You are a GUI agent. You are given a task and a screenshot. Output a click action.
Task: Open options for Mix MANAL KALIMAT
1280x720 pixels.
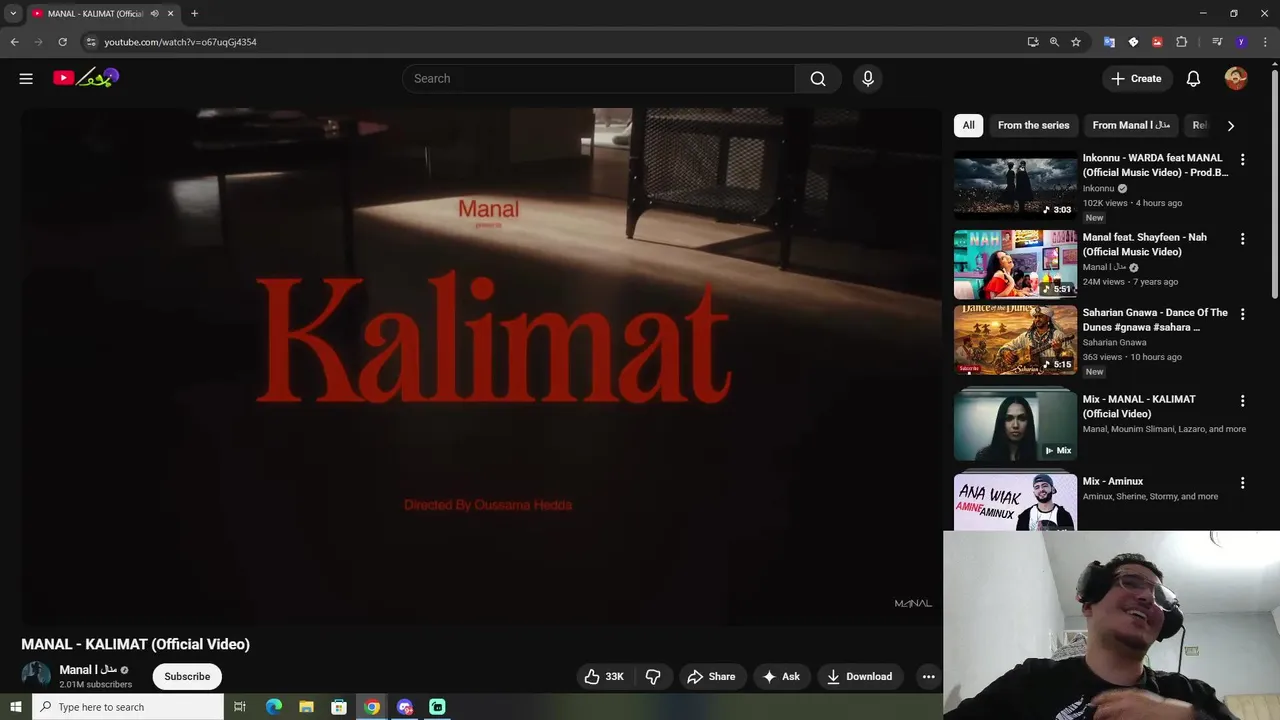[x=1242, y=400]
